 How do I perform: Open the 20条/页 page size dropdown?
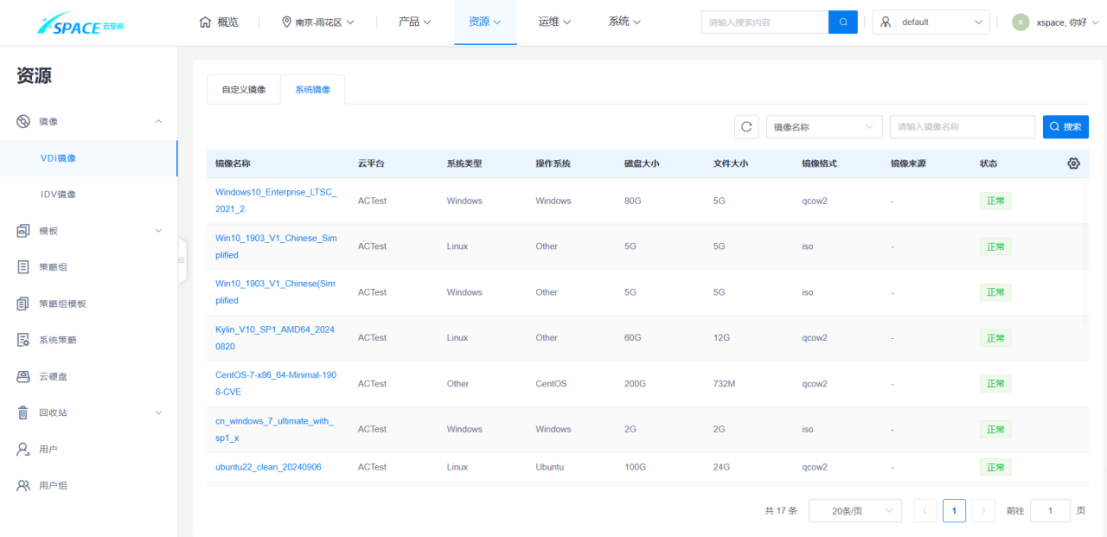pos(854,511)
